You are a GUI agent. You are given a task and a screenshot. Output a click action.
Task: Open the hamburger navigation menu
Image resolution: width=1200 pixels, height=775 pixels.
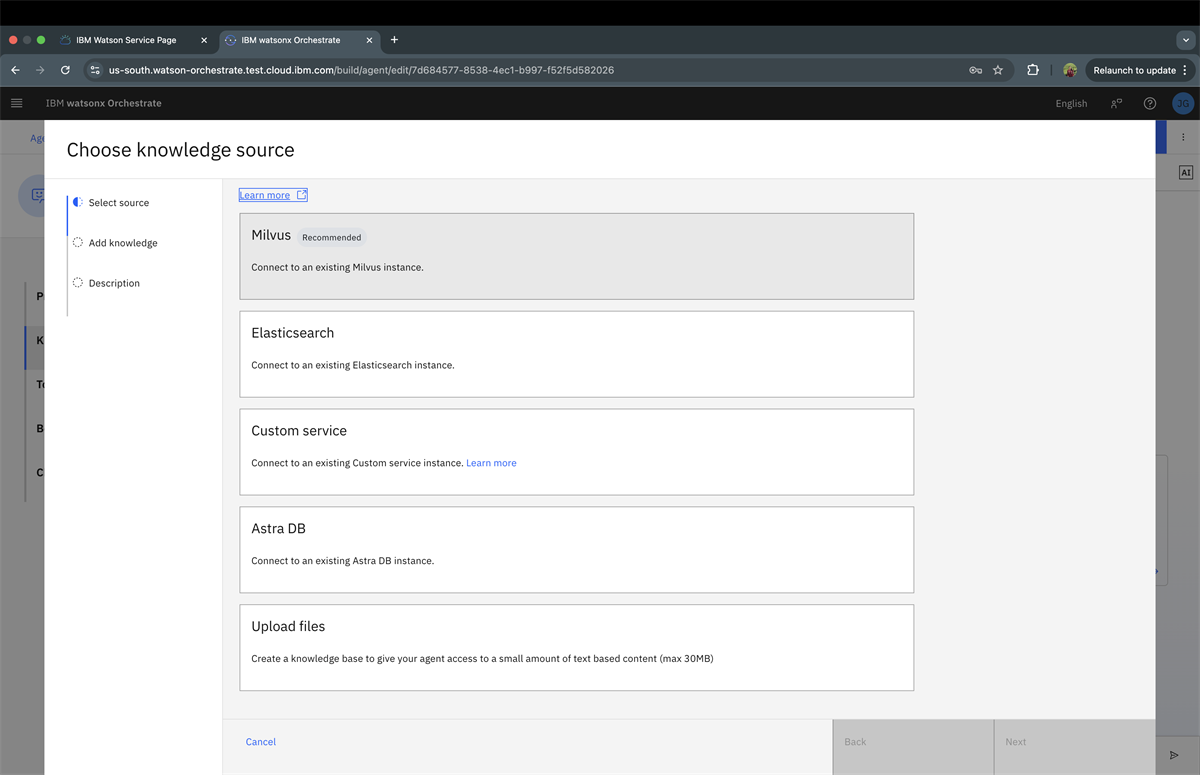tap(16, 103)
